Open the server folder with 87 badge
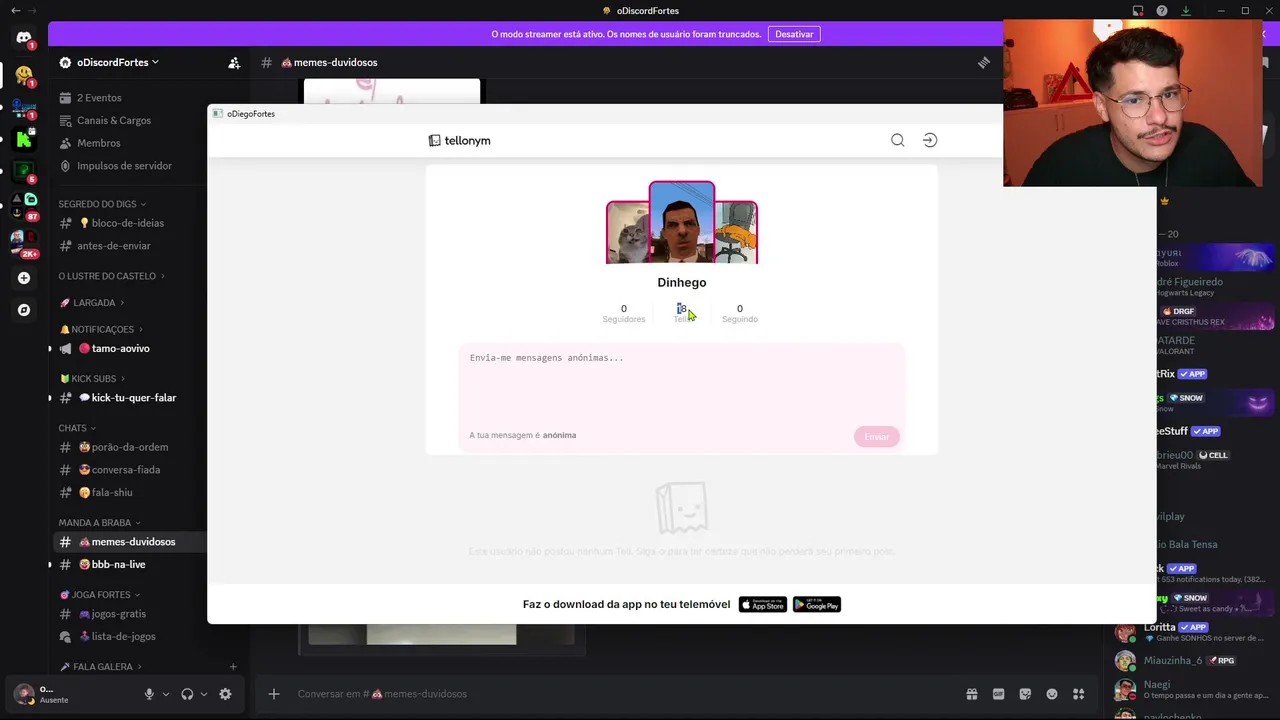This screenshot has height=720, width=1280. [x=24, y=207]
